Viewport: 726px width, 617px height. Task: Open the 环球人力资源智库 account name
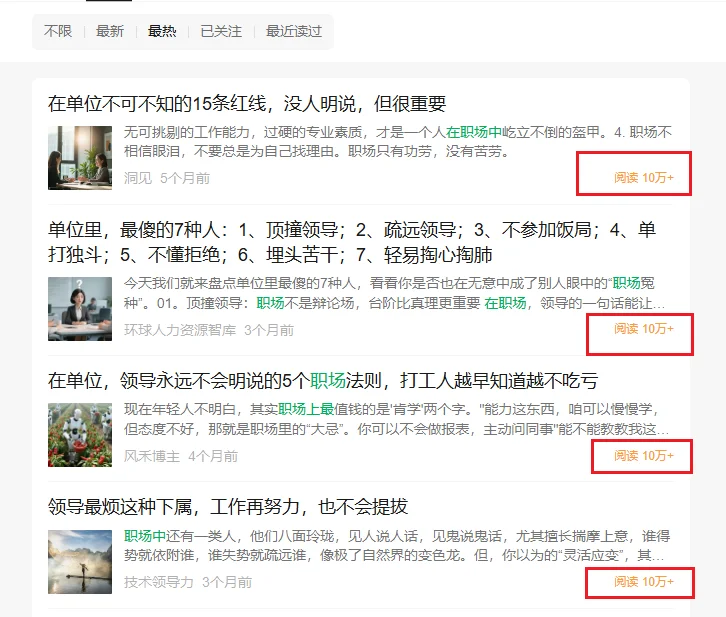(180, 330)
